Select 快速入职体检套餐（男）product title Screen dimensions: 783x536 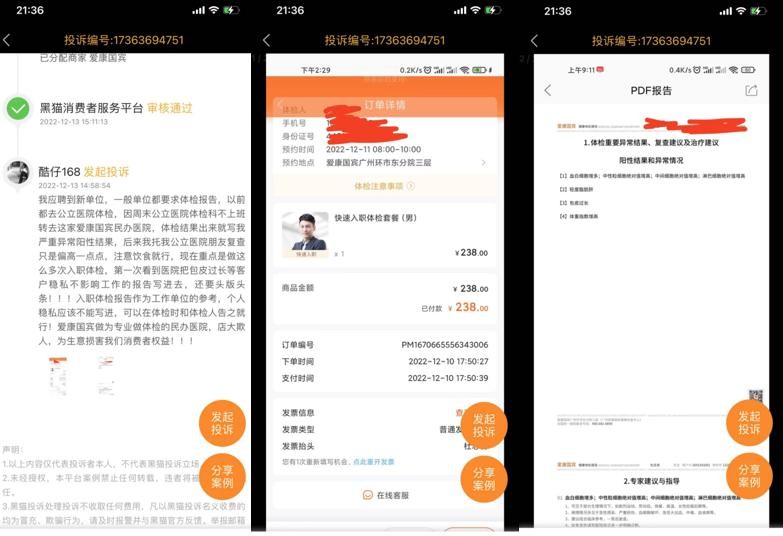[376, 218]
